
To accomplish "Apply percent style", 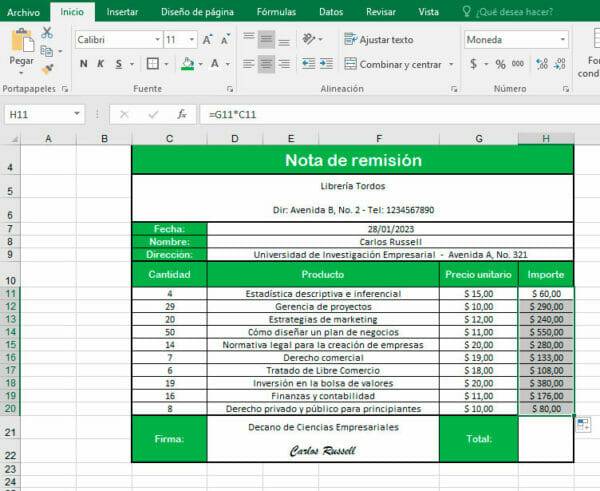I will [501, 64].
